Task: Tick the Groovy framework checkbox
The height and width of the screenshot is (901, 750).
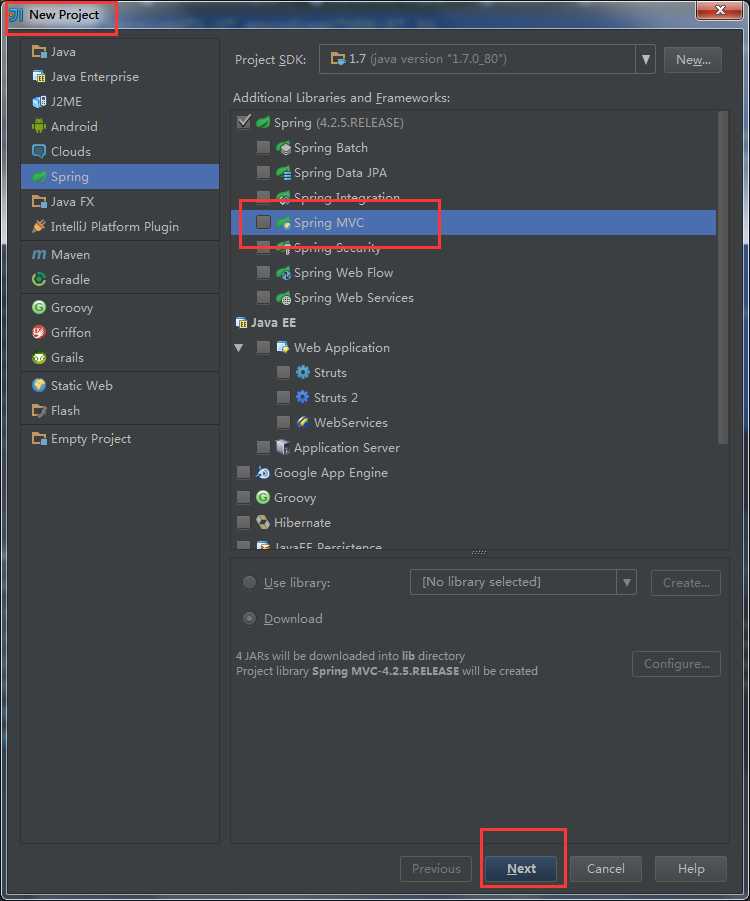Action: [244, 497]
